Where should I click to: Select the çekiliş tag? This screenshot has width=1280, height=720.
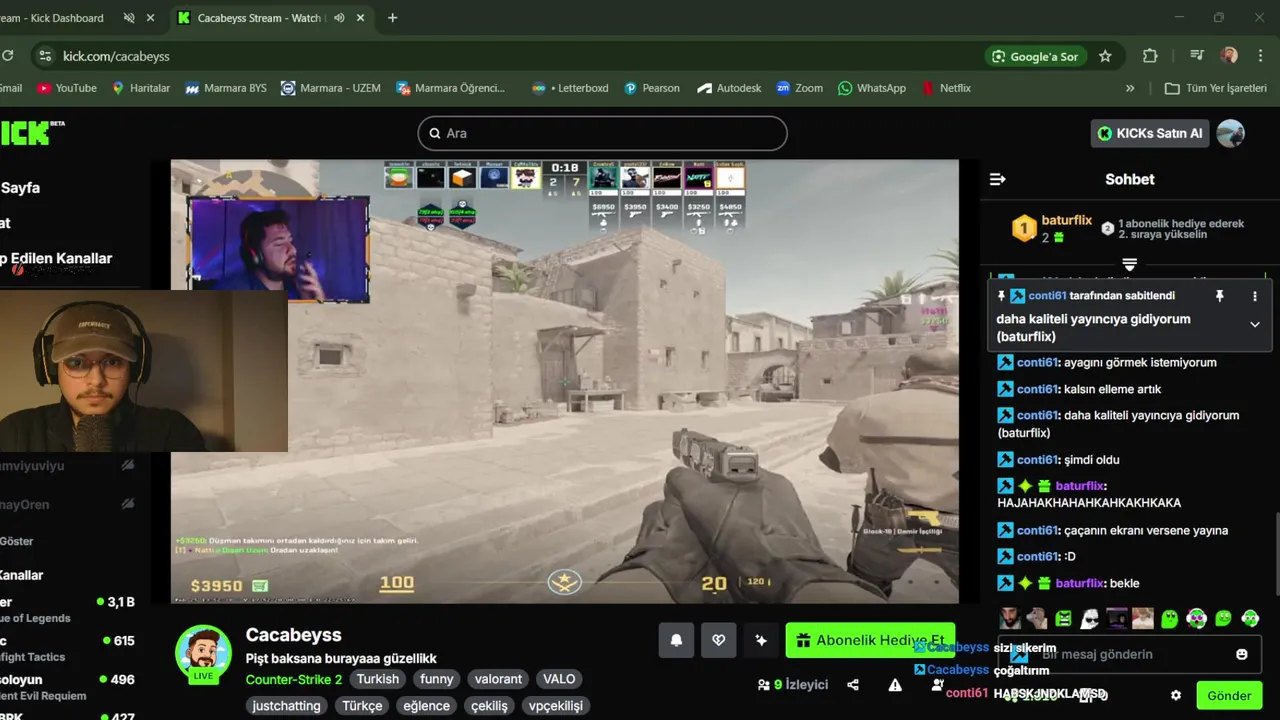click(489, 706)
